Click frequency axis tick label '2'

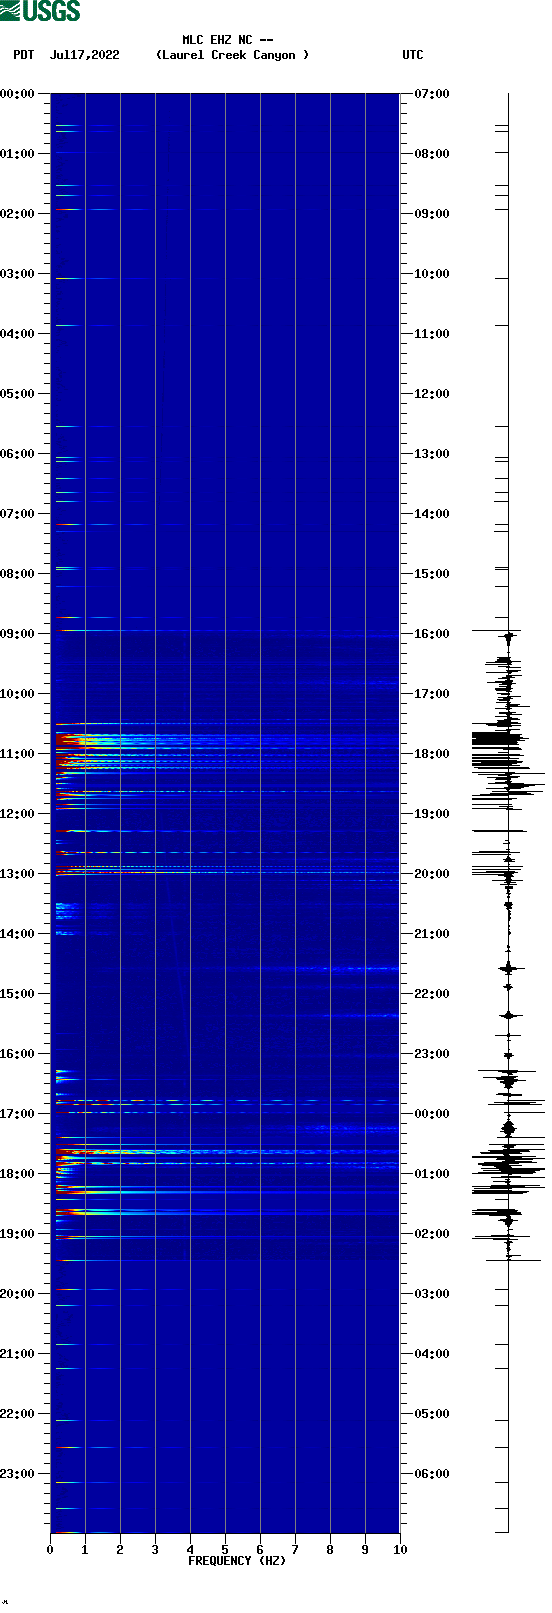(x=120, y=1550)
